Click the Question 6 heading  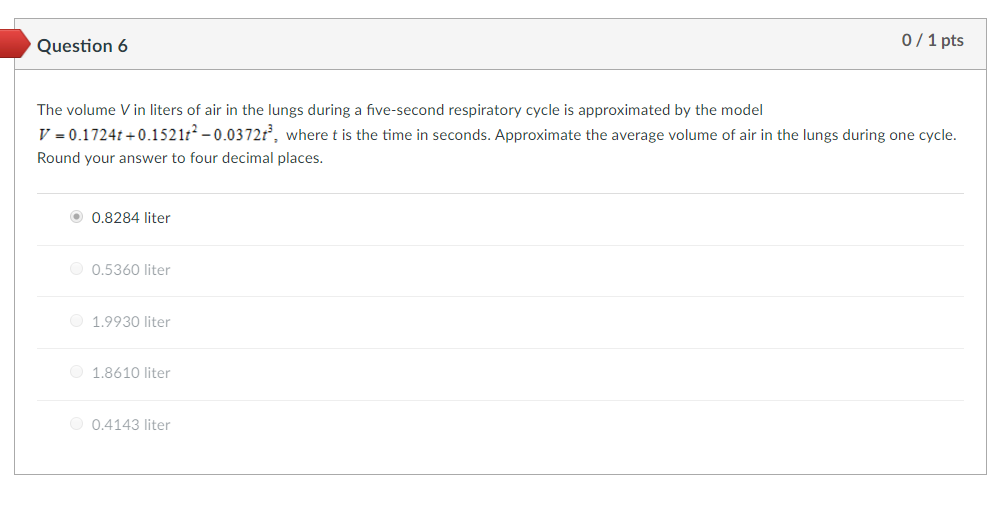(82, 46)
